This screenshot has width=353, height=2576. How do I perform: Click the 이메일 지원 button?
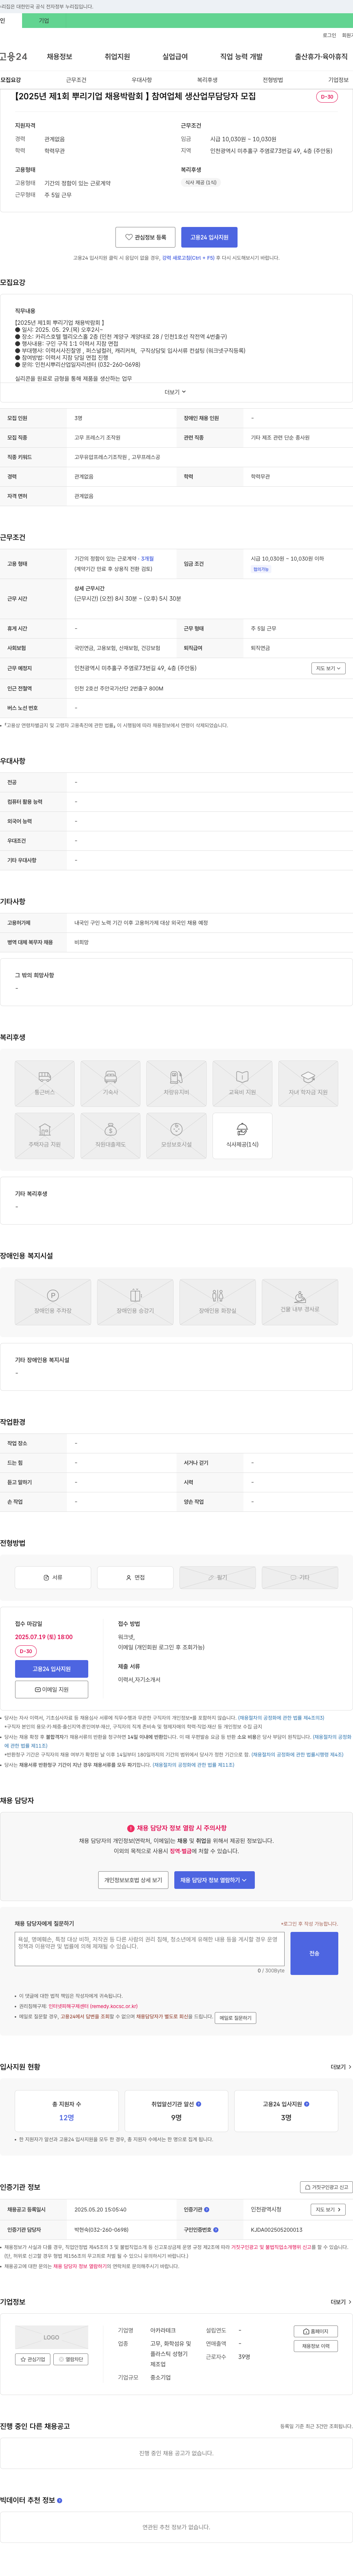click(52, 1689)
